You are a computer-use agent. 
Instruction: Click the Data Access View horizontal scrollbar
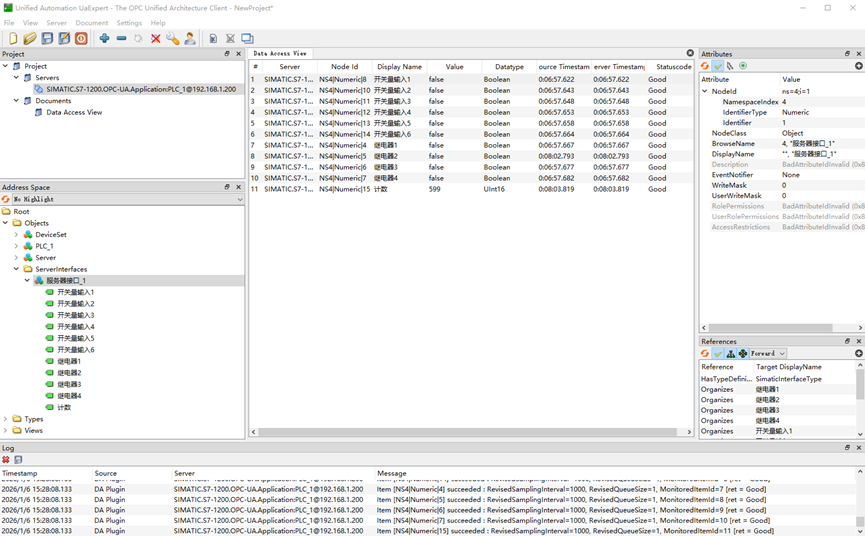(467, 432)
